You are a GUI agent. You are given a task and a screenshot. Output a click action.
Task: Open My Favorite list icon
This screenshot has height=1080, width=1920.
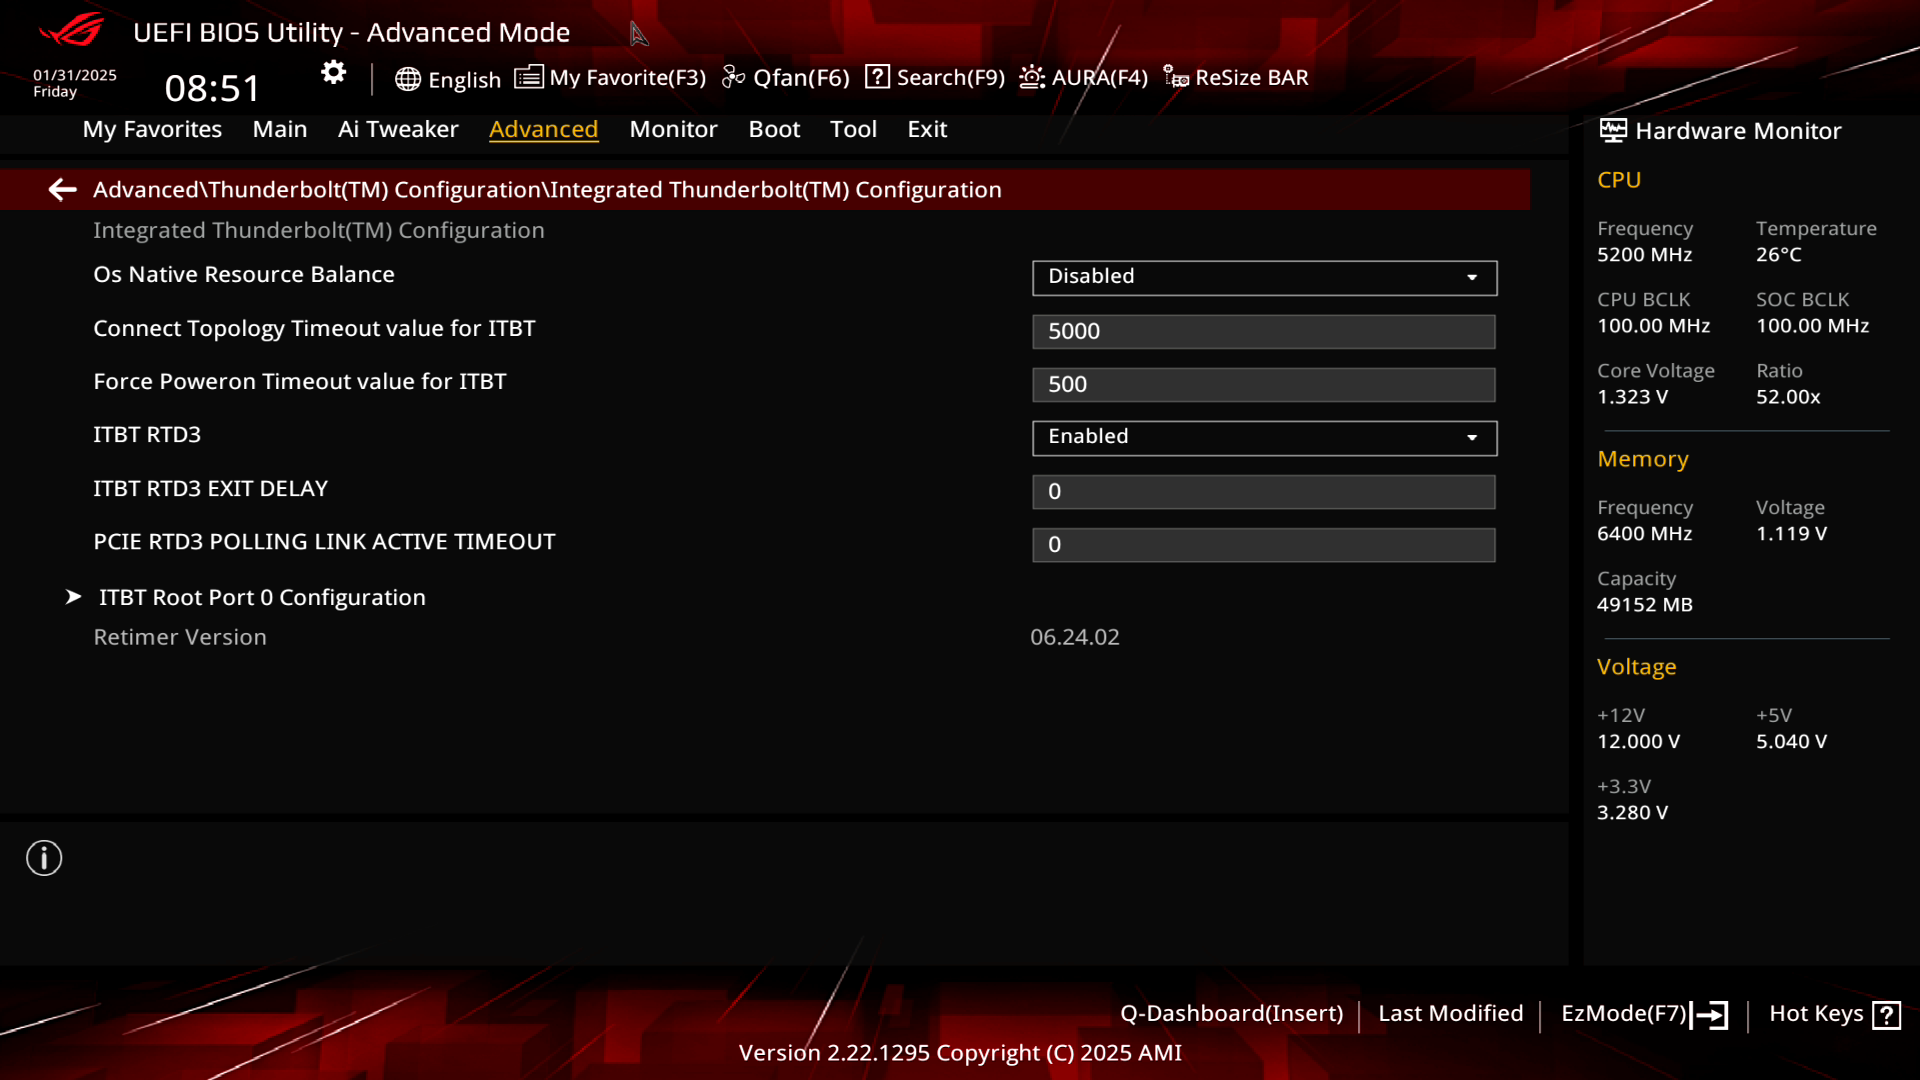tap(529, 77)
